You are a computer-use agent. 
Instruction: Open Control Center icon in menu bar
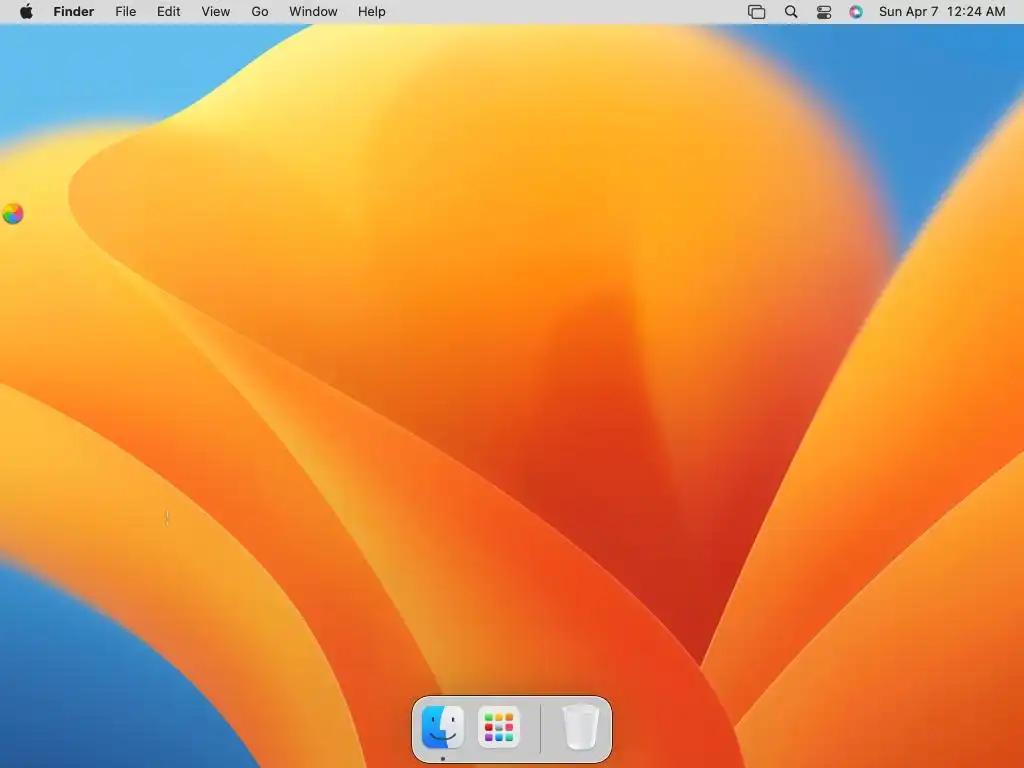tap(824, 12)
